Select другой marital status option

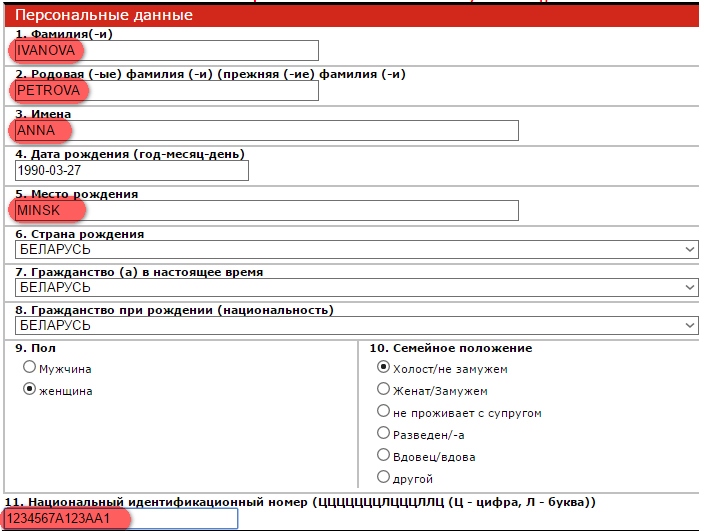tap(383, 477)
